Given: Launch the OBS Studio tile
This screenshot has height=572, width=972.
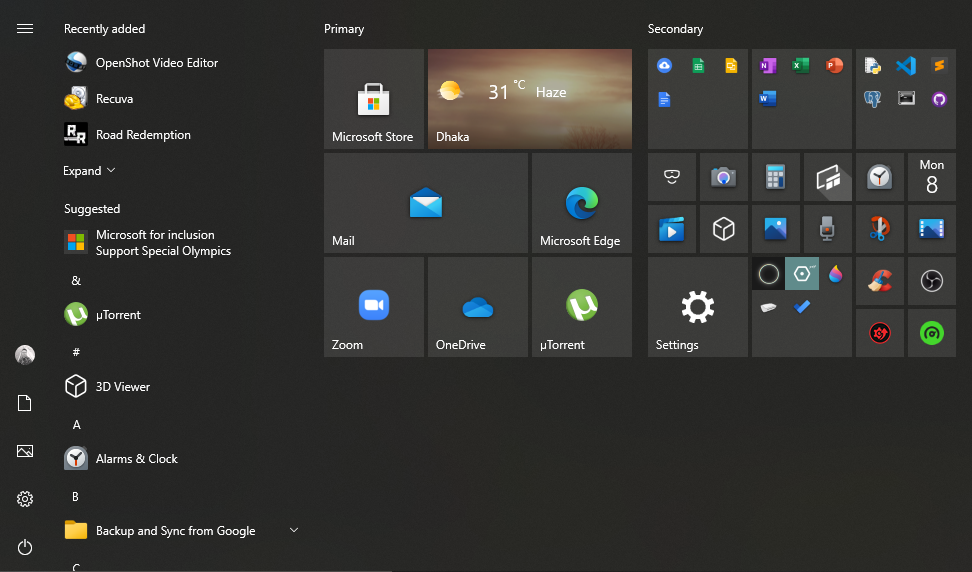Looking at the screenshot, I should pyautogui.click(x=931, y=281).
